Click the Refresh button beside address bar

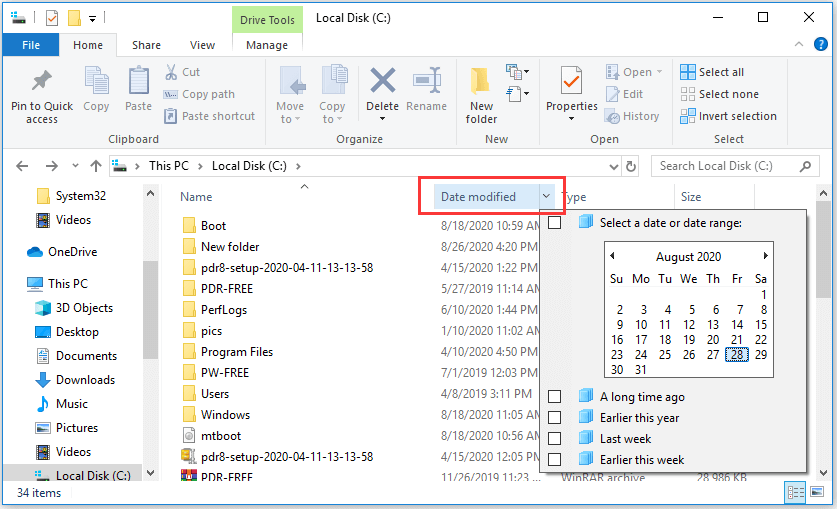631,166
